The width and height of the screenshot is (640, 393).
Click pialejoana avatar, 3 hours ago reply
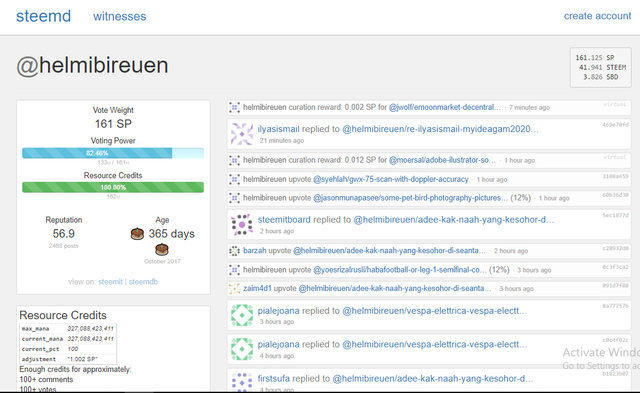[x=242, y=315]
